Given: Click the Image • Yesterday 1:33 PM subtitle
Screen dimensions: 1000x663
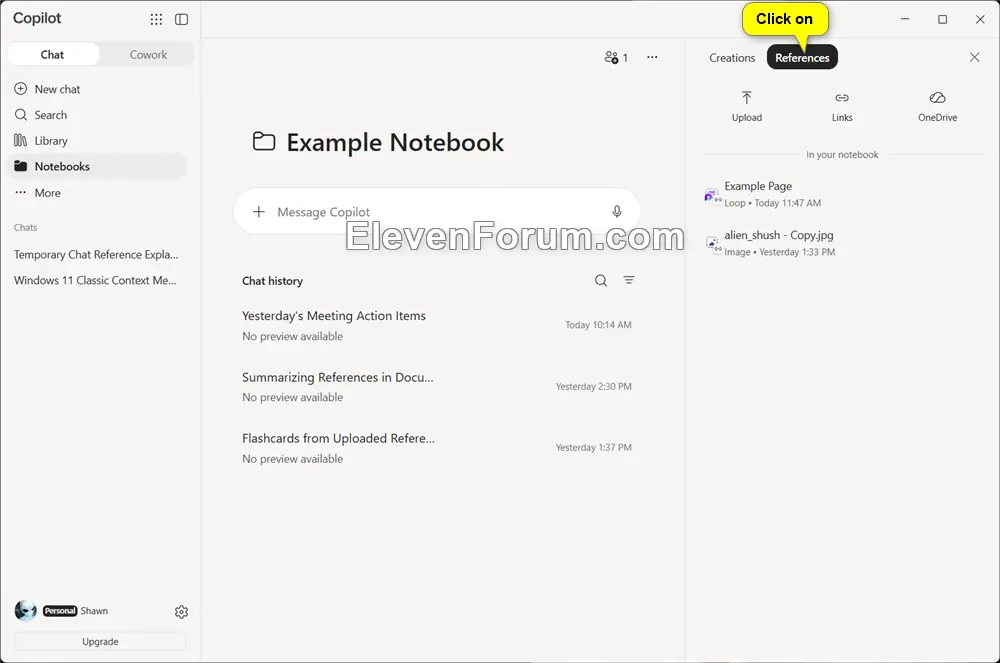Looking at the screenshot, I should point(779,252).
